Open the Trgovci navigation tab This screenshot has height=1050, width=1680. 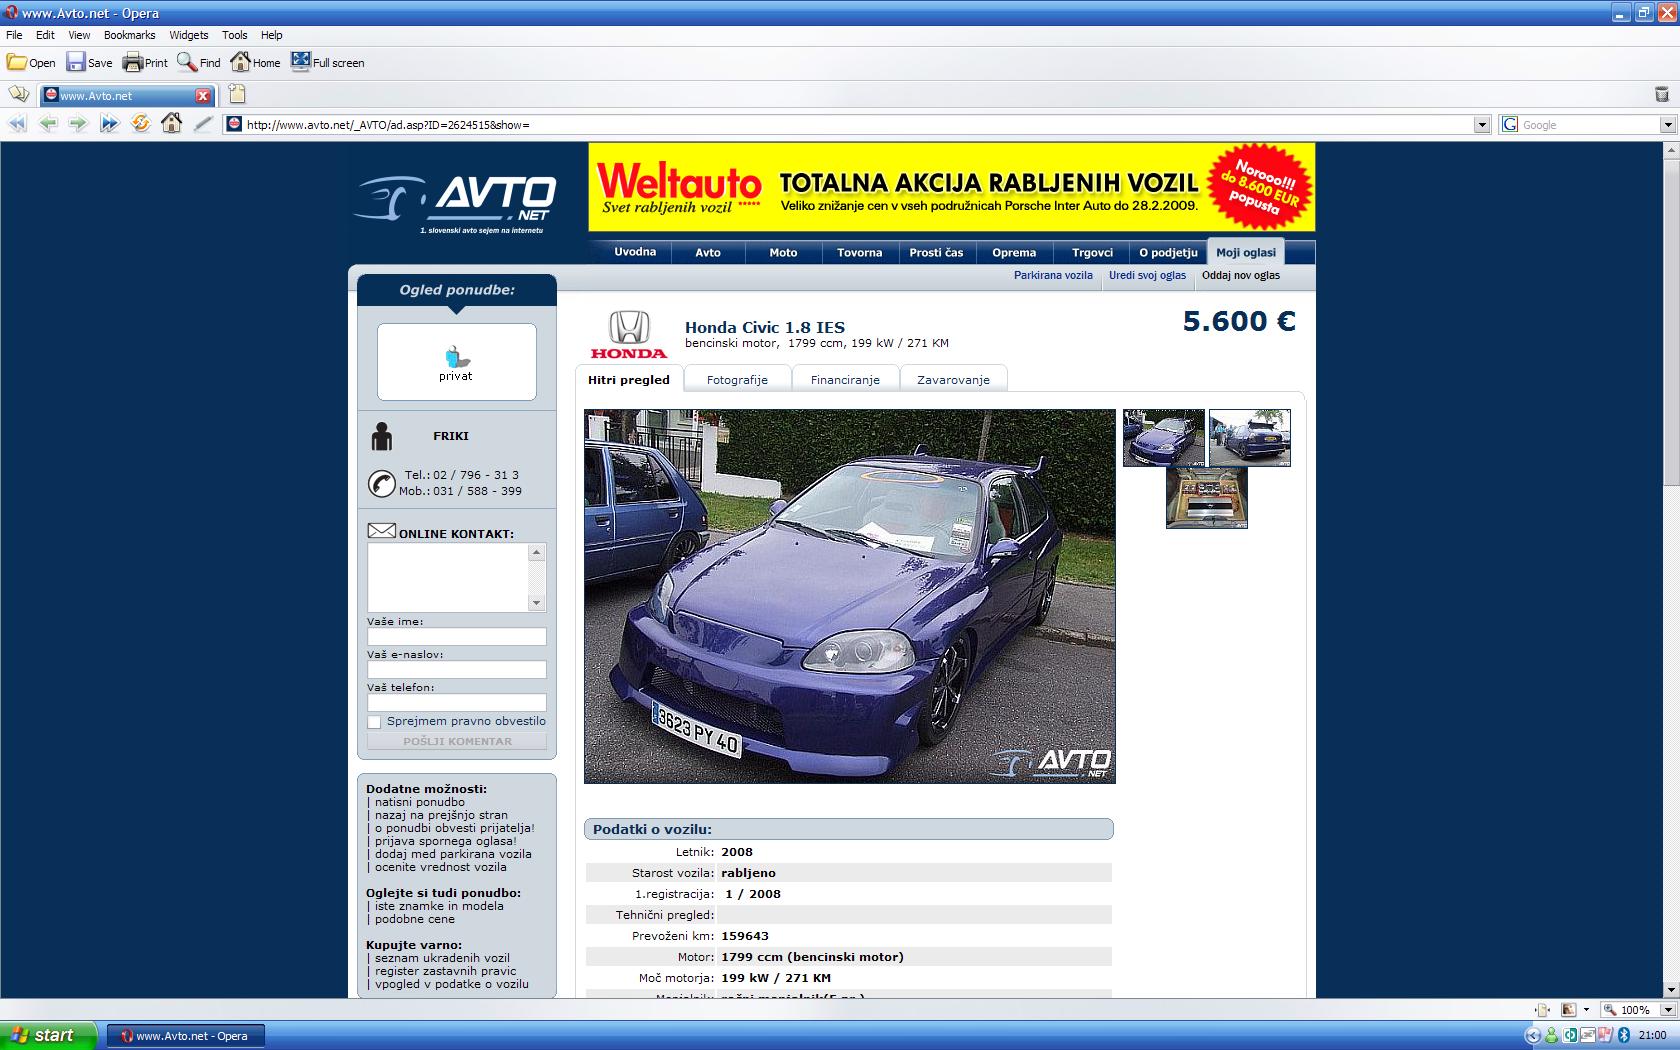tap(1092, 253)
